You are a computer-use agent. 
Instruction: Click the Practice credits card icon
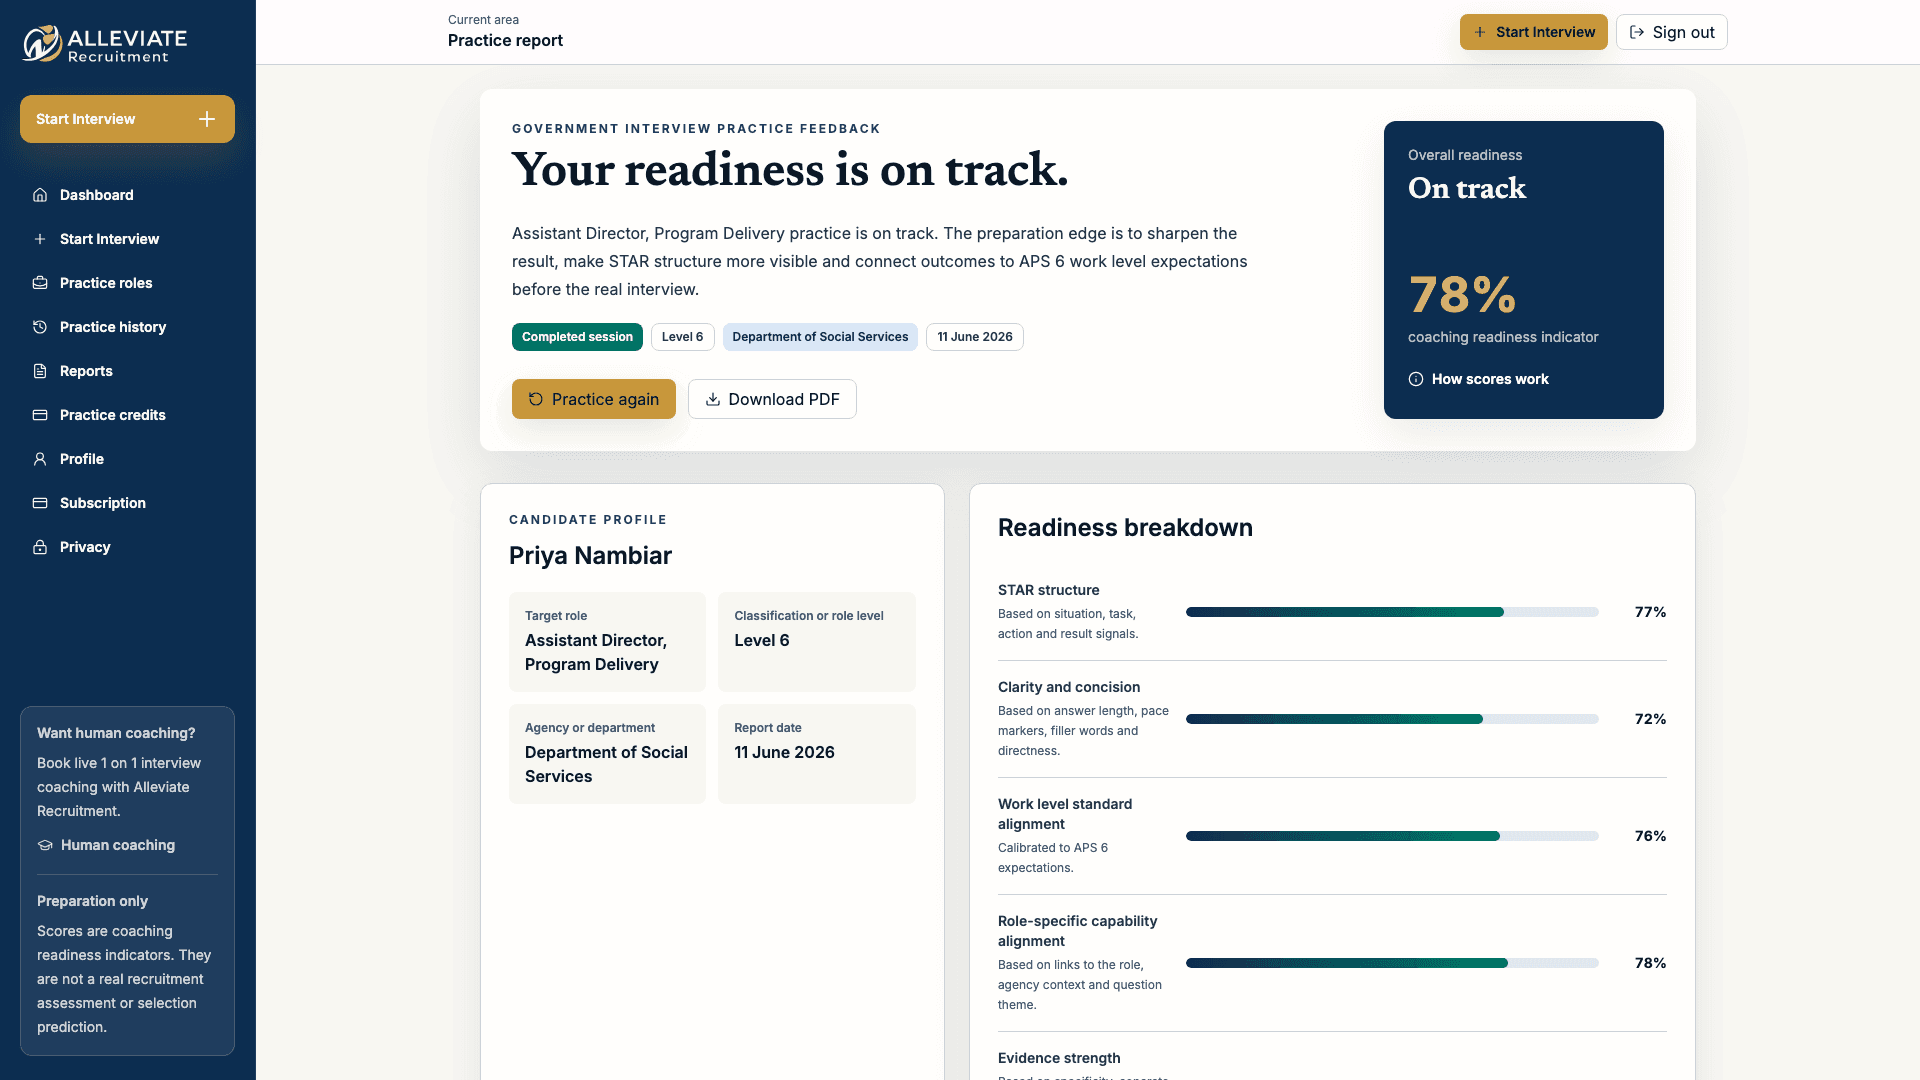40,415
